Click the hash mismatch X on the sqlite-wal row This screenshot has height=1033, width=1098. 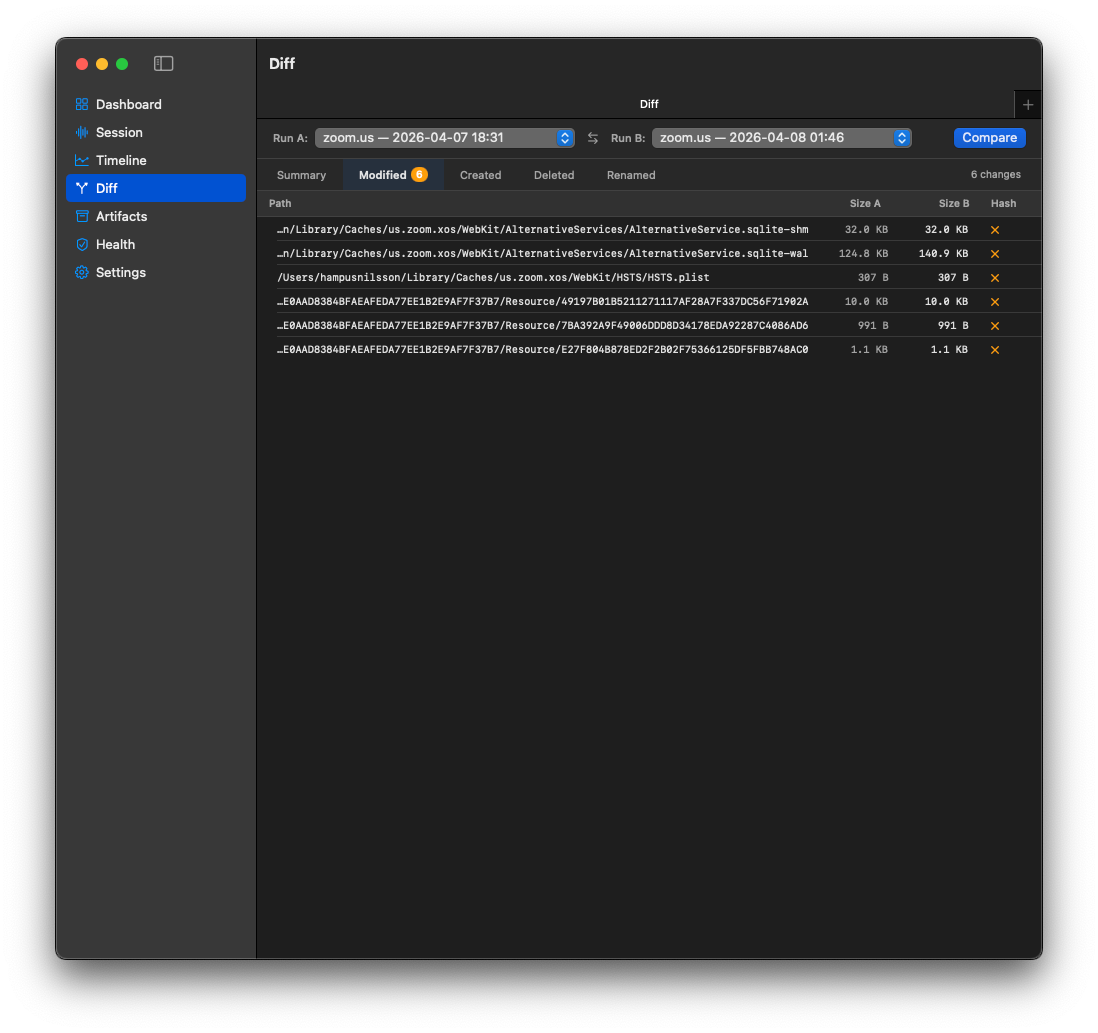pos(994,253)
